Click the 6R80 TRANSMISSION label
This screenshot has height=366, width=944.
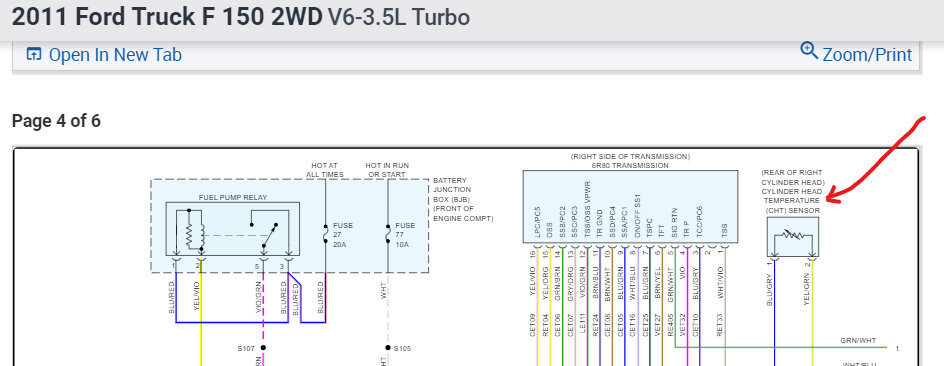[630, 166]
